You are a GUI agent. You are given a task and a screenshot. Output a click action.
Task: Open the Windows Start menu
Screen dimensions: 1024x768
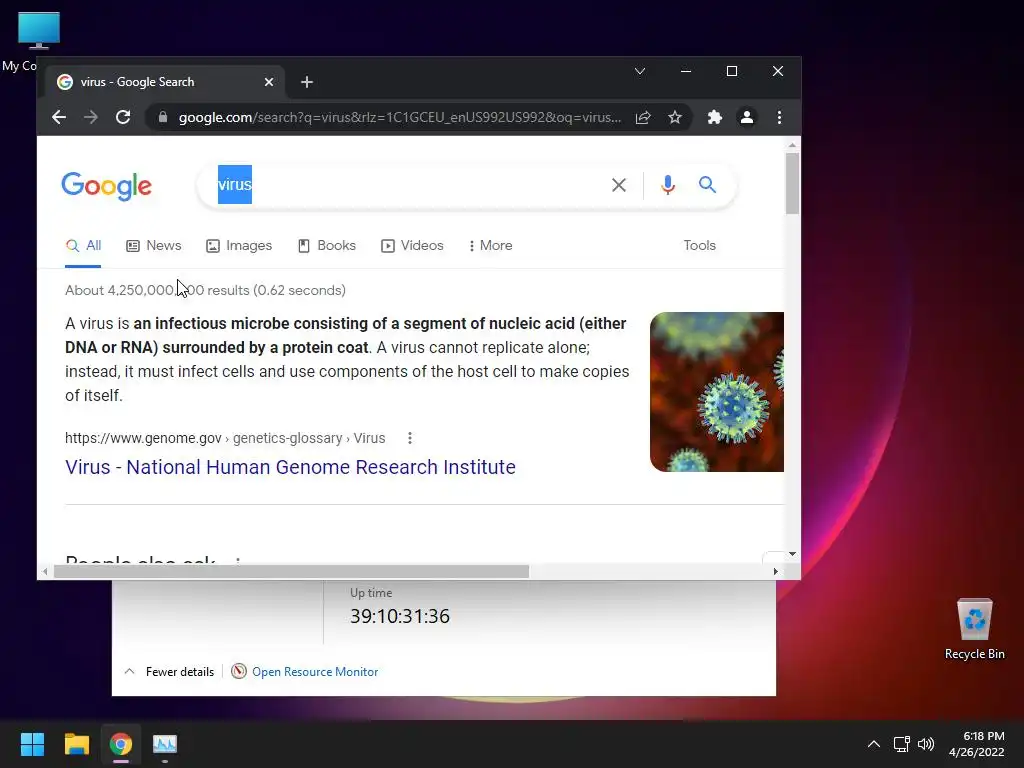tap(32, 744)
